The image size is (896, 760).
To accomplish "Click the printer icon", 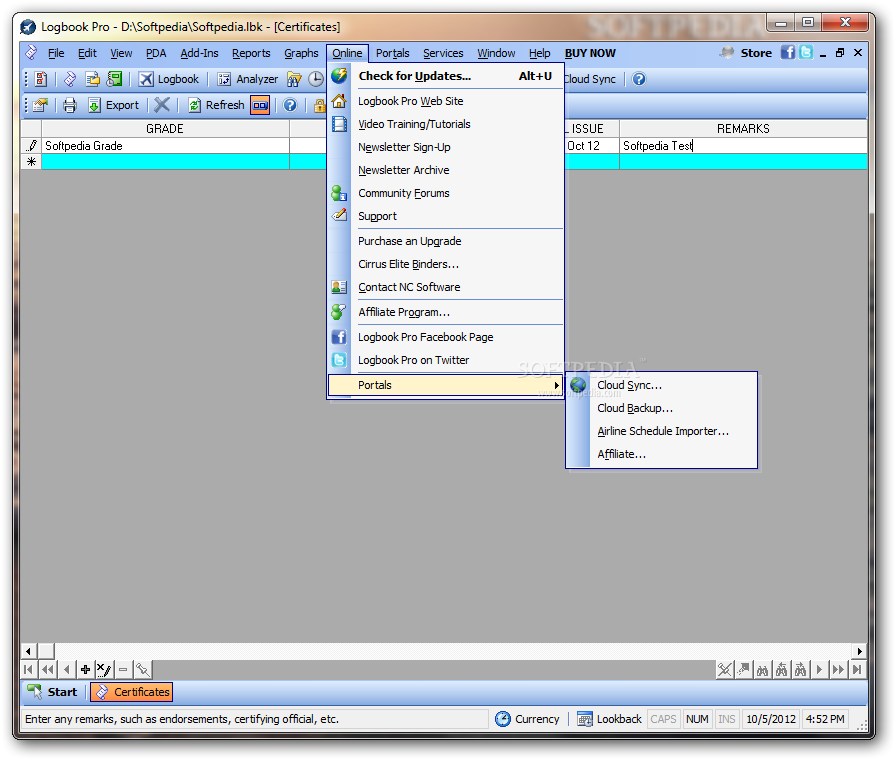I will [x=70, y=105].
